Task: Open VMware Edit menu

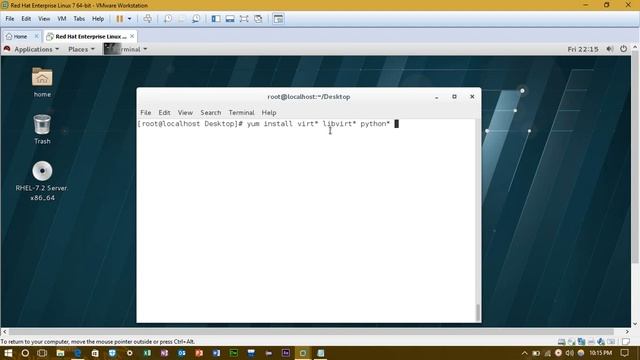Action: click(26, 19)
